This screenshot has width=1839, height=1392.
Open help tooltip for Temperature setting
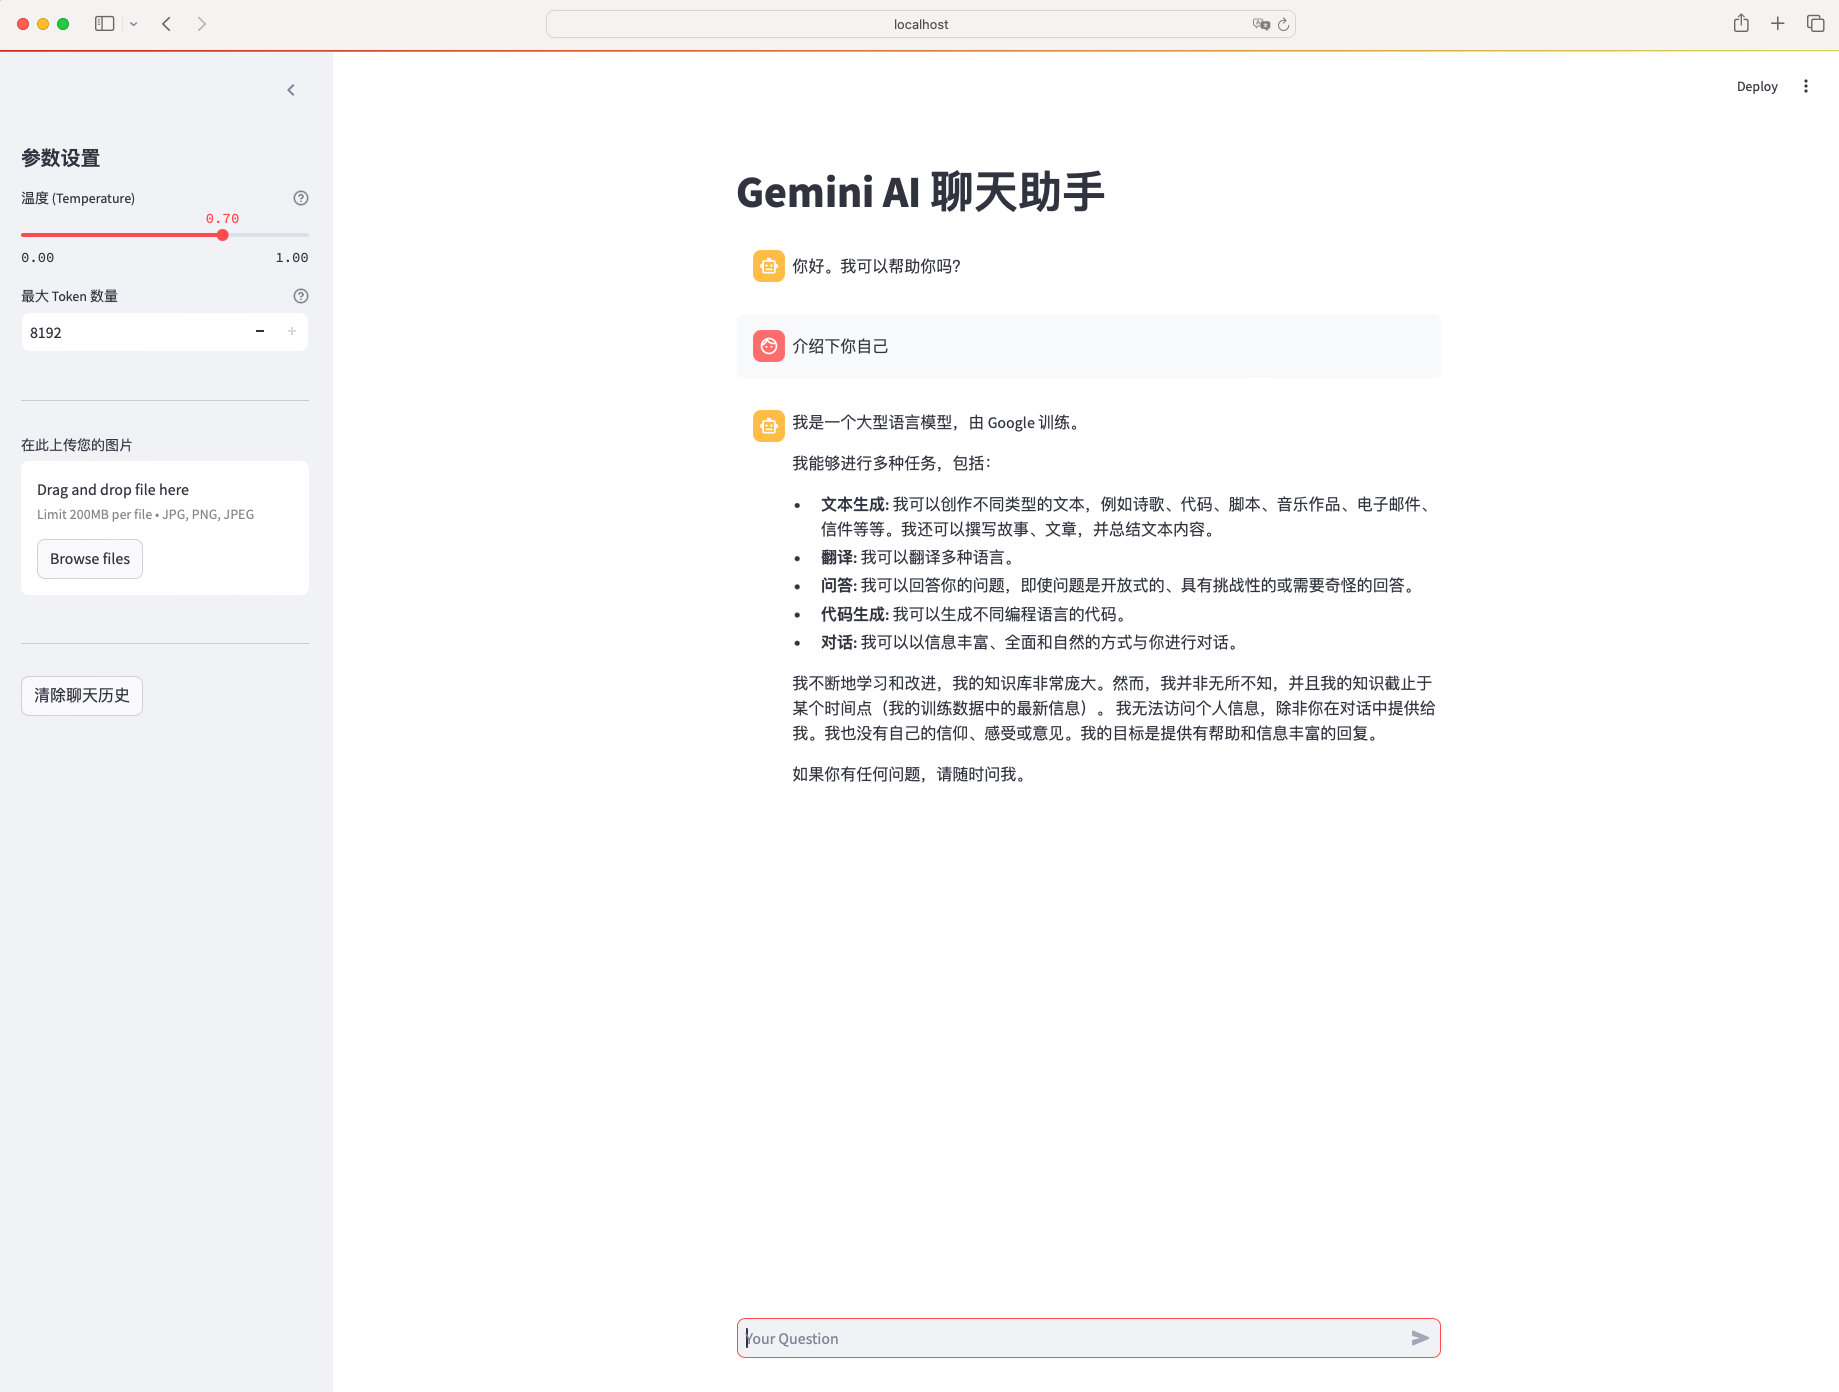tap(301, 198)
